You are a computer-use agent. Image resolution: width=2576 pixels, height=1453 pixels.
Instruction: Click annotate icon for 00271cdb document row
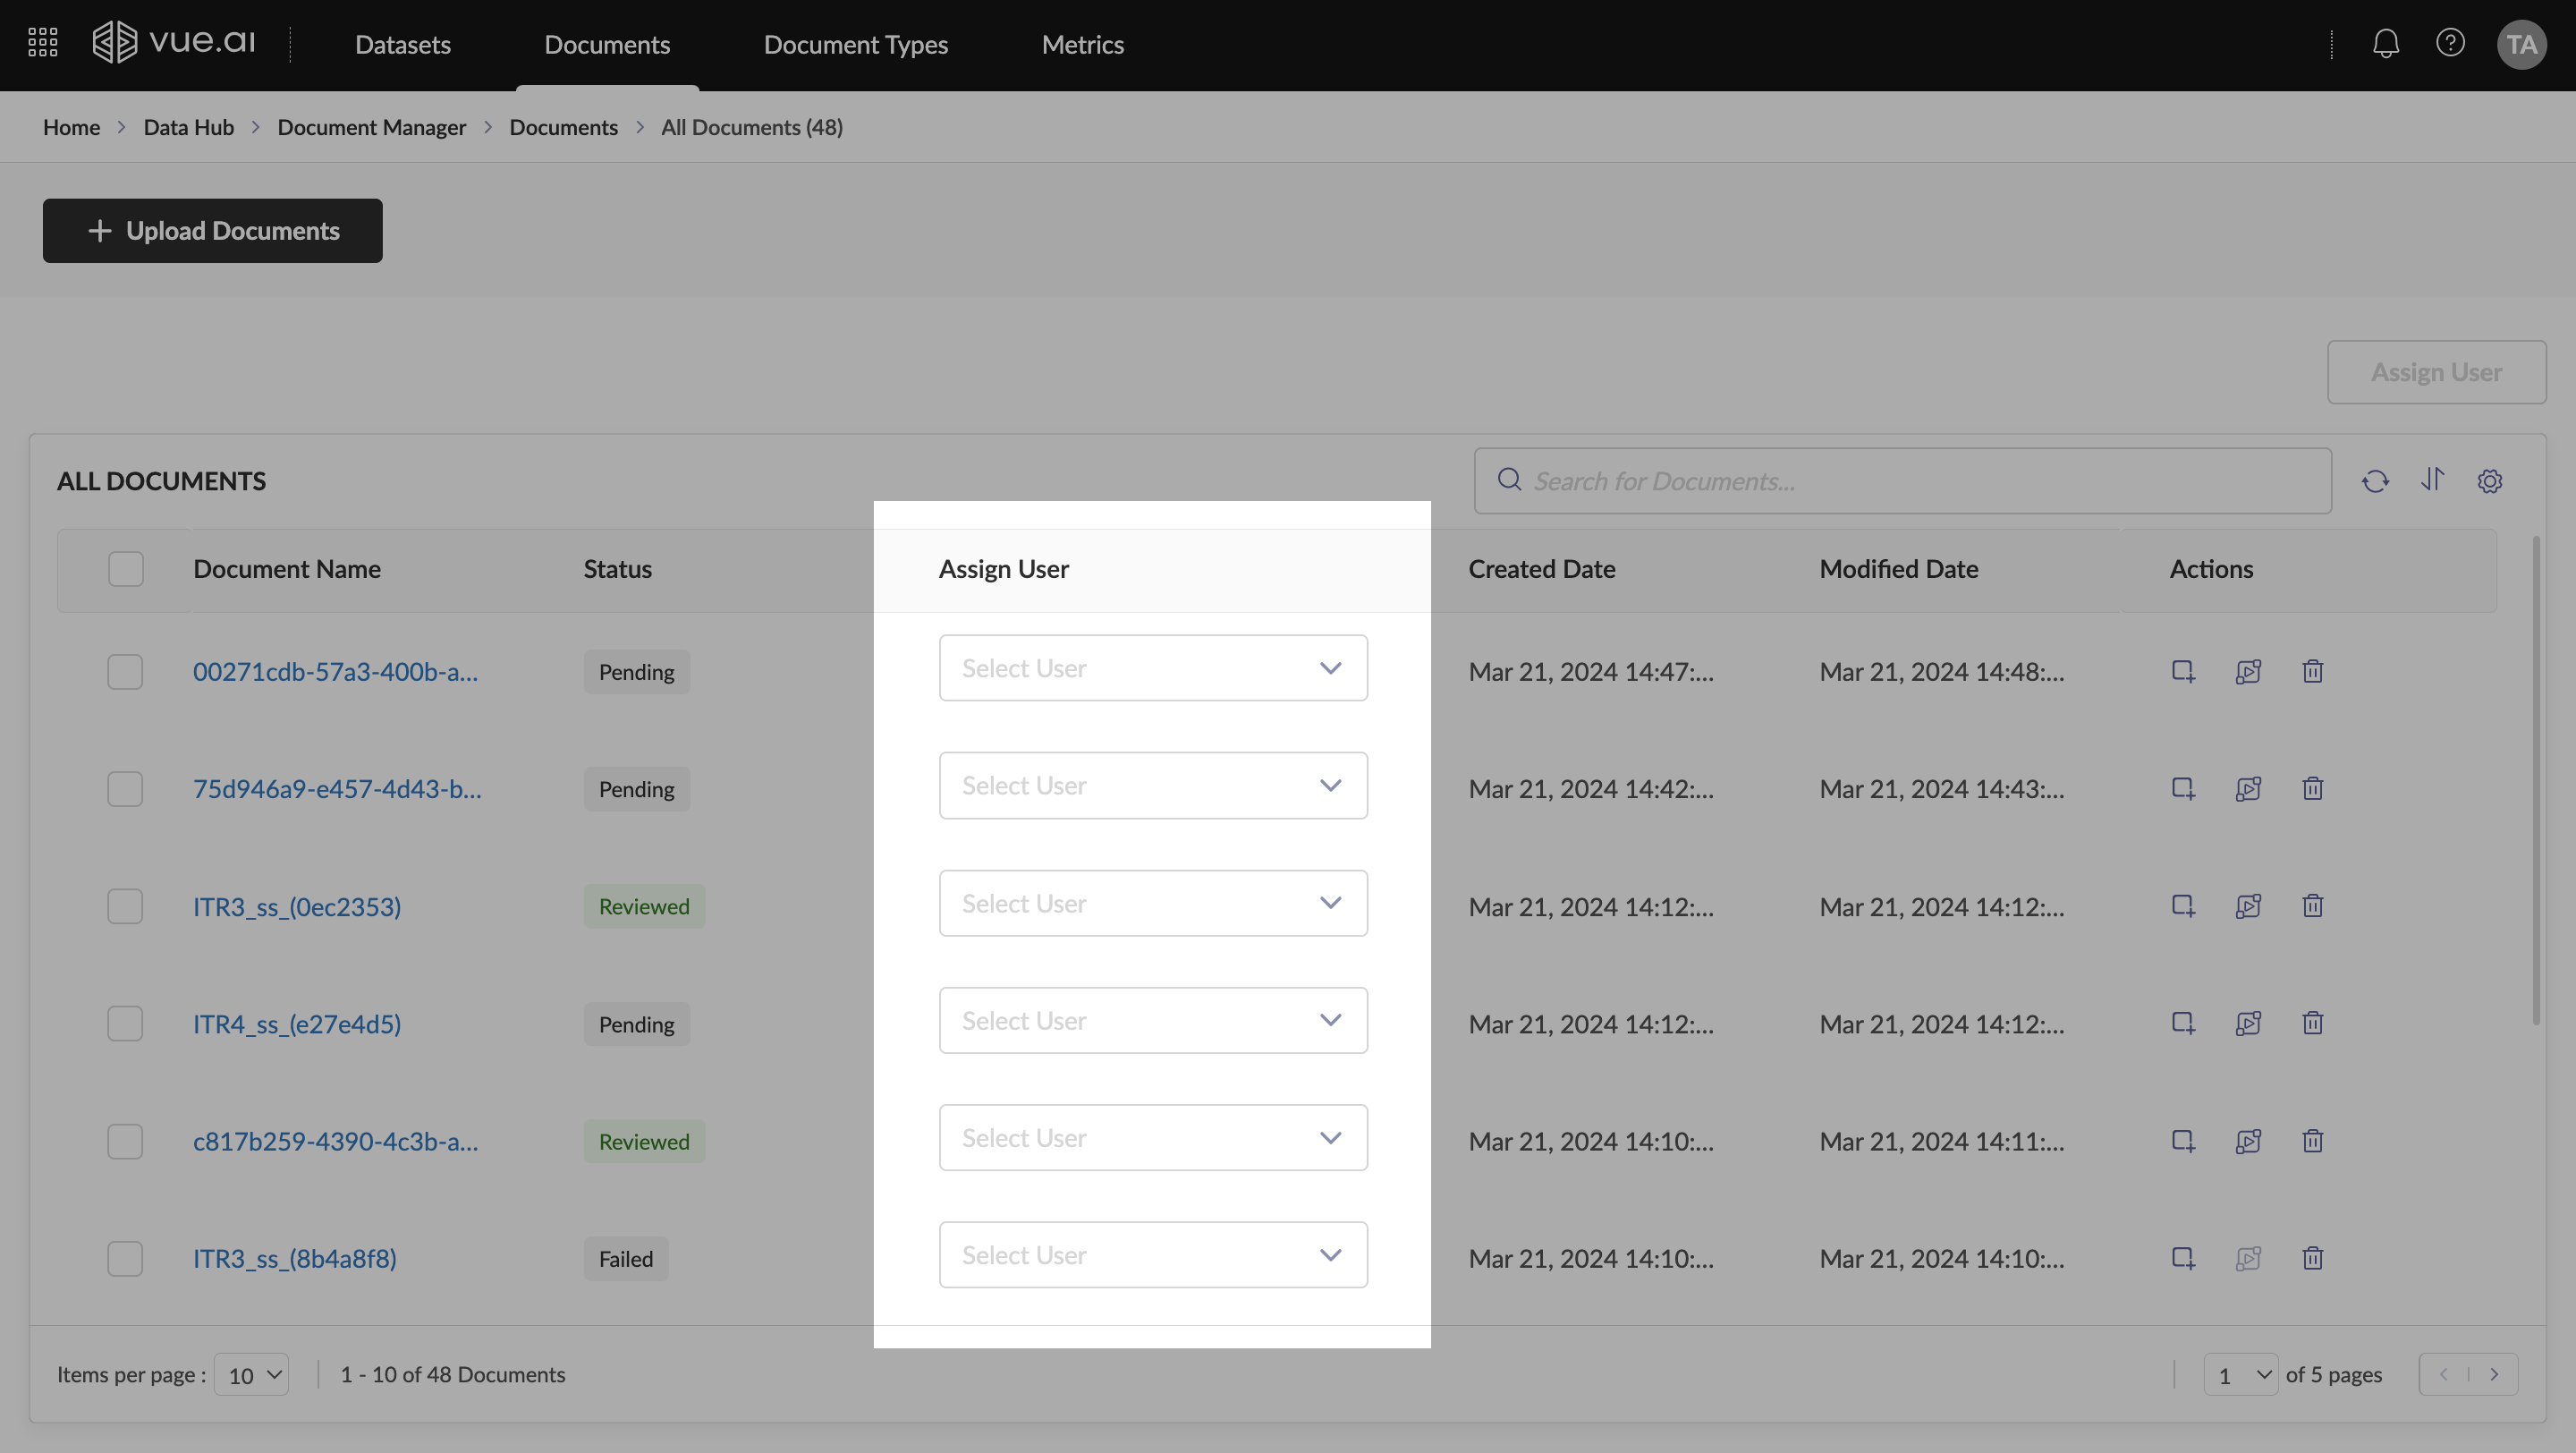coord(2183,671)
